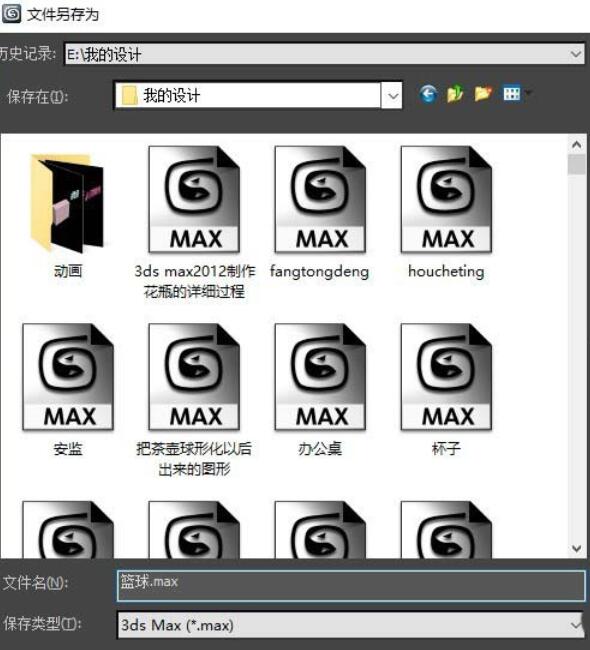Click the fangtongdeng file name label
The width and height of the screenshot is (590, 650).
(x=320, y=272)
